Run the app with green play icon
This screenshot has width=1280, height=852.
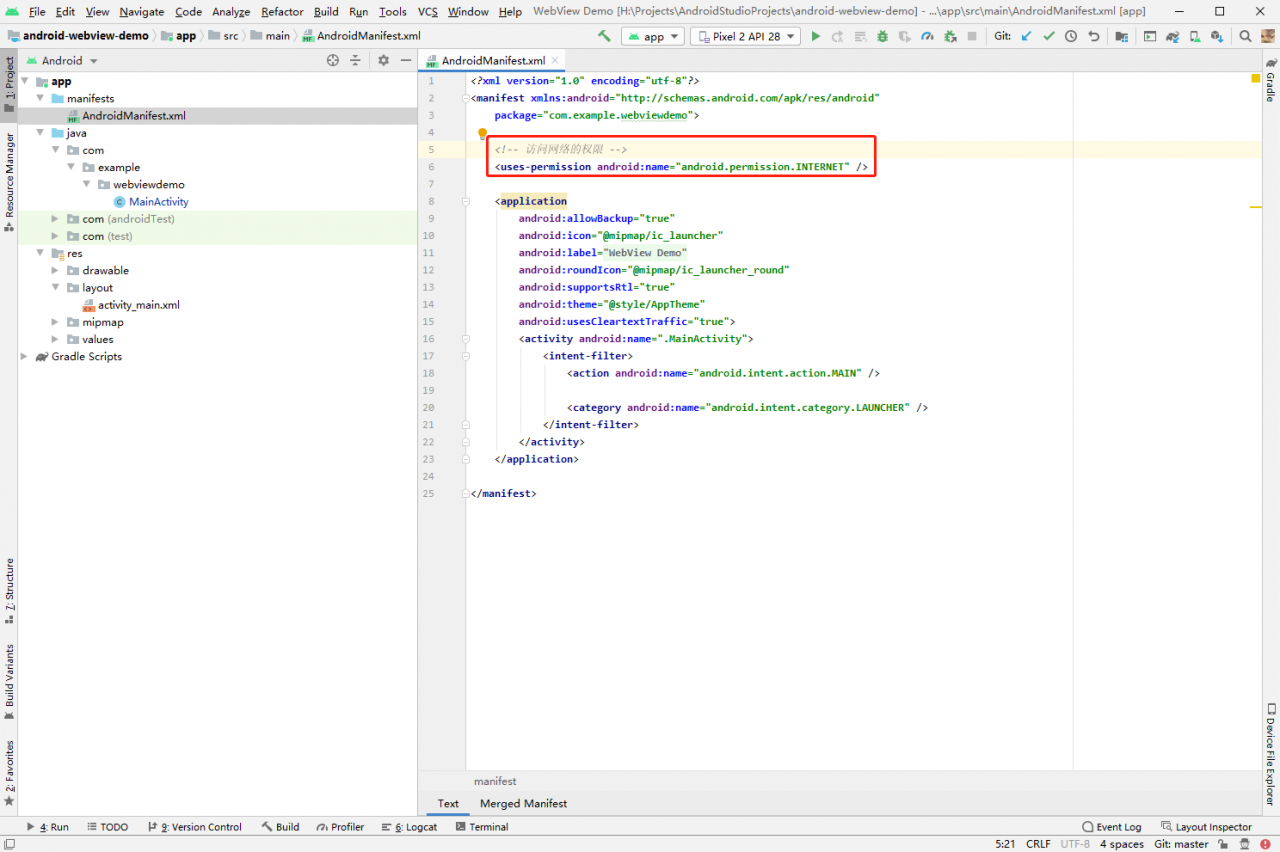[x=815, y=36]
